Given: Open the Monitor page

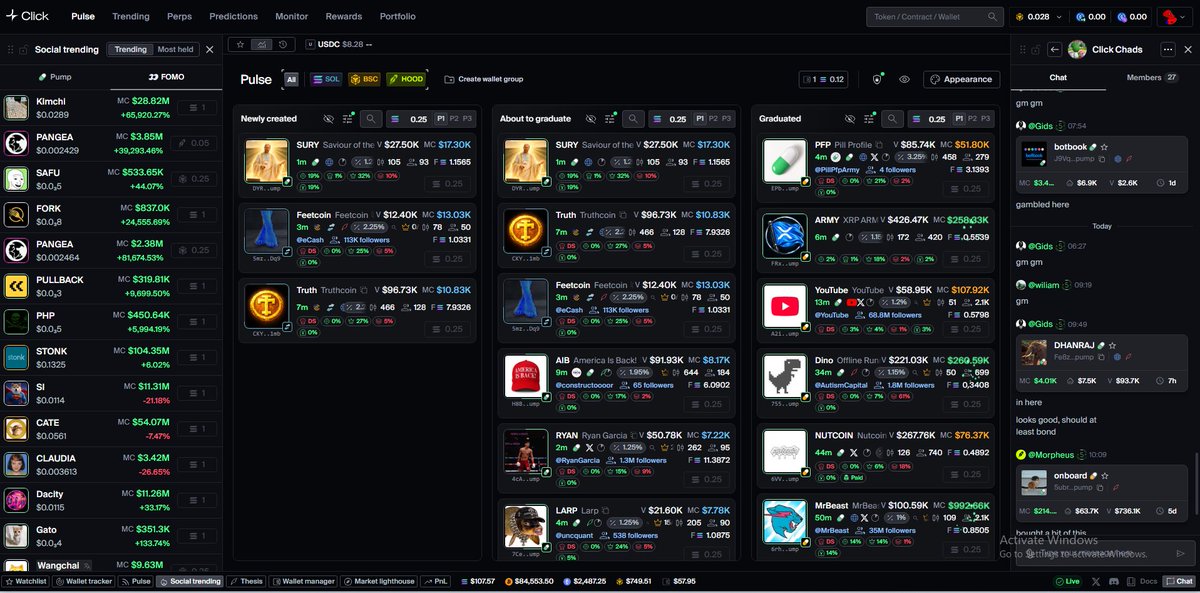Looking at the screenshot, I should (292, 16).
